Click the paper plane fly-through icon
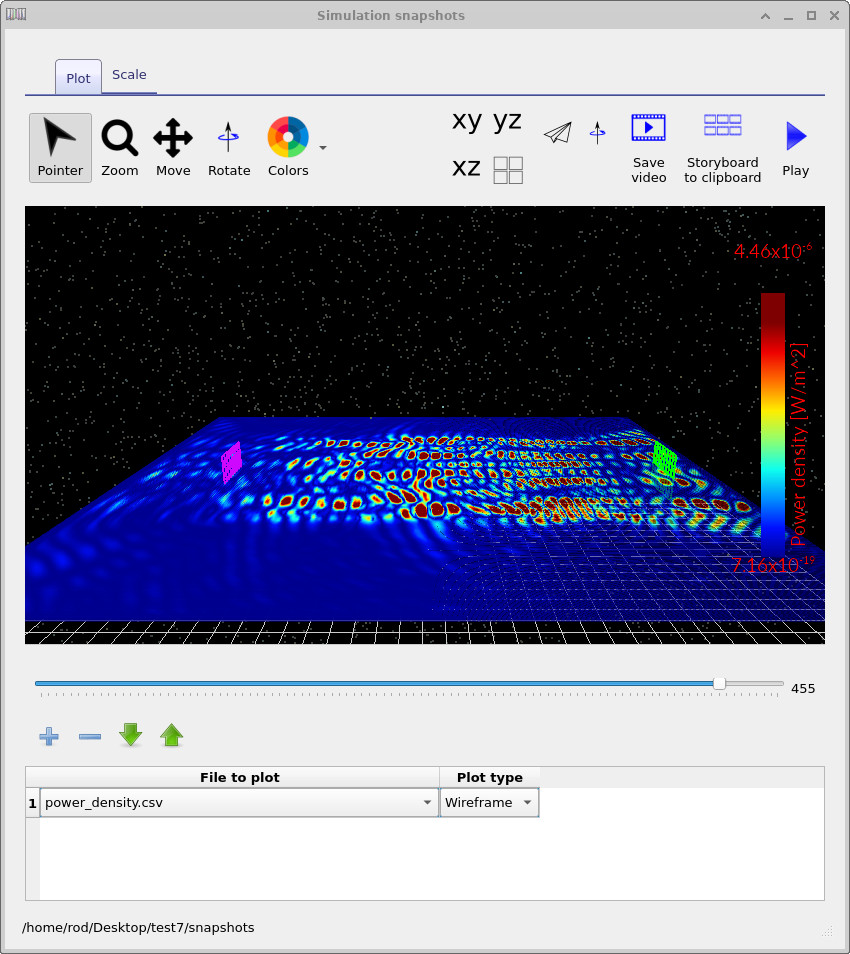The height and width of the screenshot is (954, 850). pos(557,132)
